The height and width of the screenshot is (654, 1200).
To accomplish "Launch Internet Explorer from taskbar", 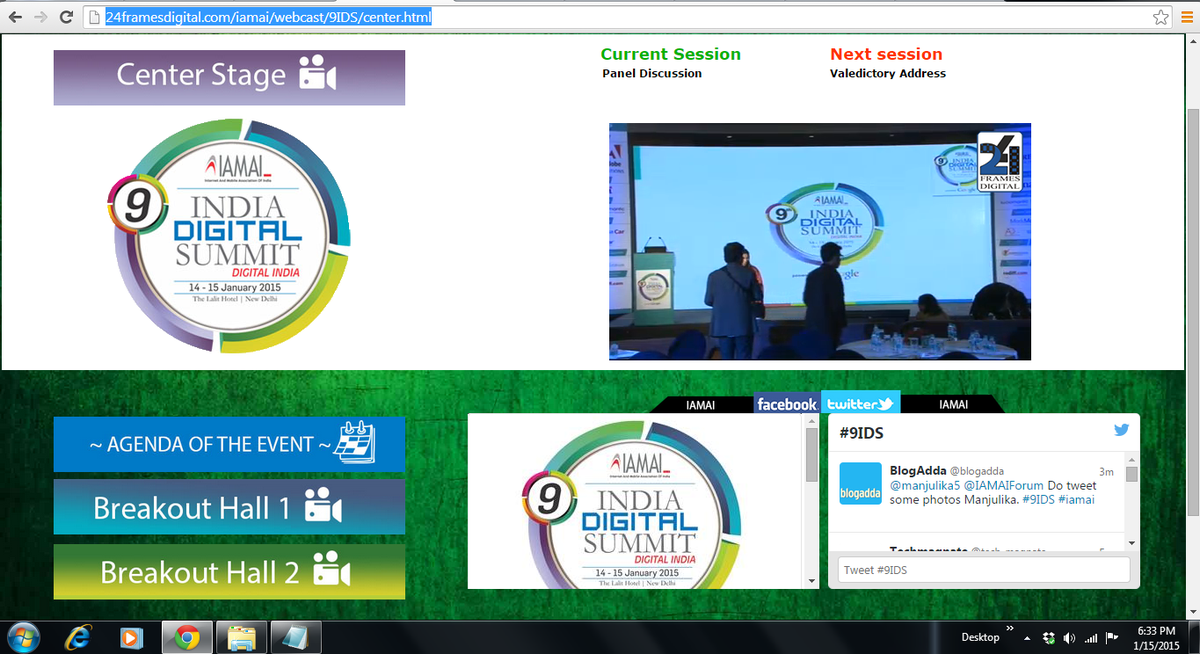I will click(x=78, y=636).
